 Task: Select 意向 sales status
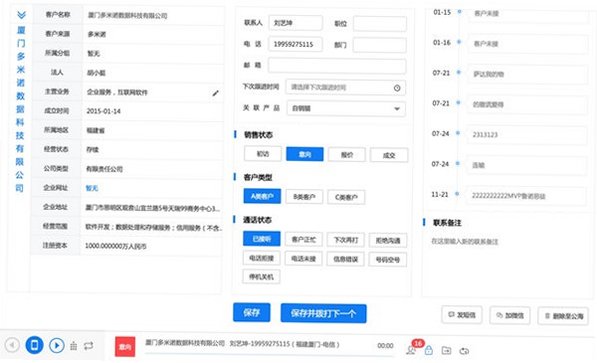click(x=305, y=154)
